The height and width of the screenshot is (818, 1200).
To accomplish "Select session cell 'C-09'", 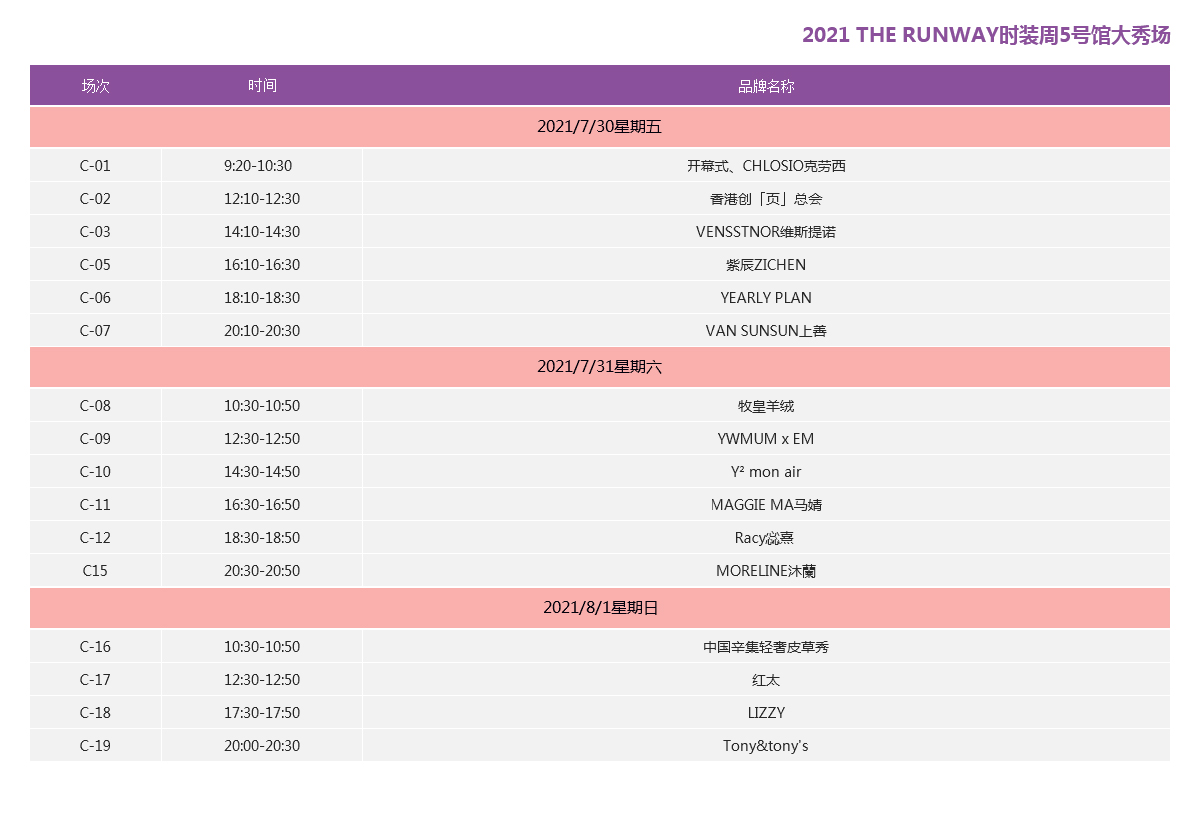I will pyautogui.click(x=96, y=439).
